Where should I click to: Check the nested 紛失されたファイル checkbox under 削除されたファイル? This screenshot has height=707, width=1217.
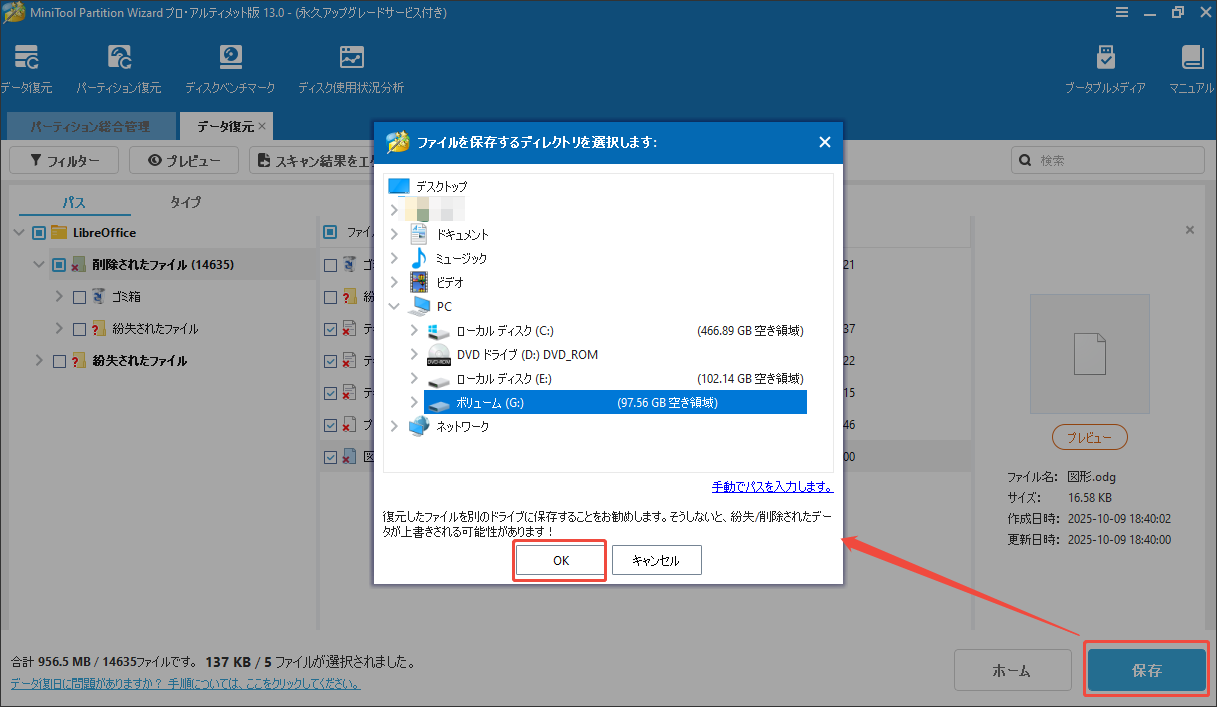[x=79, y=328]
